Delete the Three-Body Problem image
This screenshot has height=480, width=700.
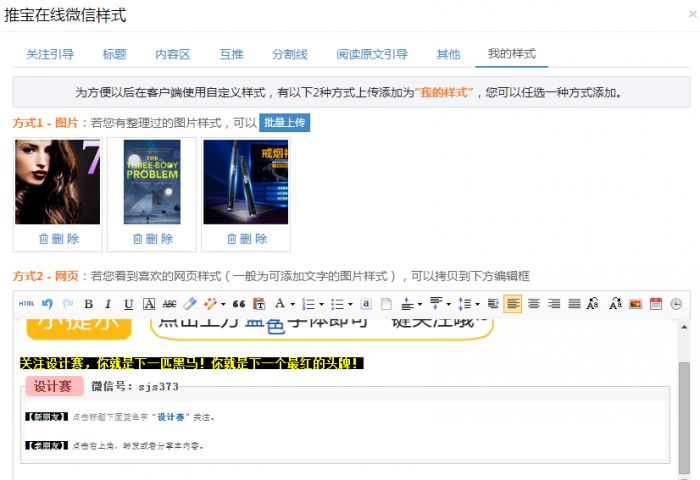pos(153,239)
